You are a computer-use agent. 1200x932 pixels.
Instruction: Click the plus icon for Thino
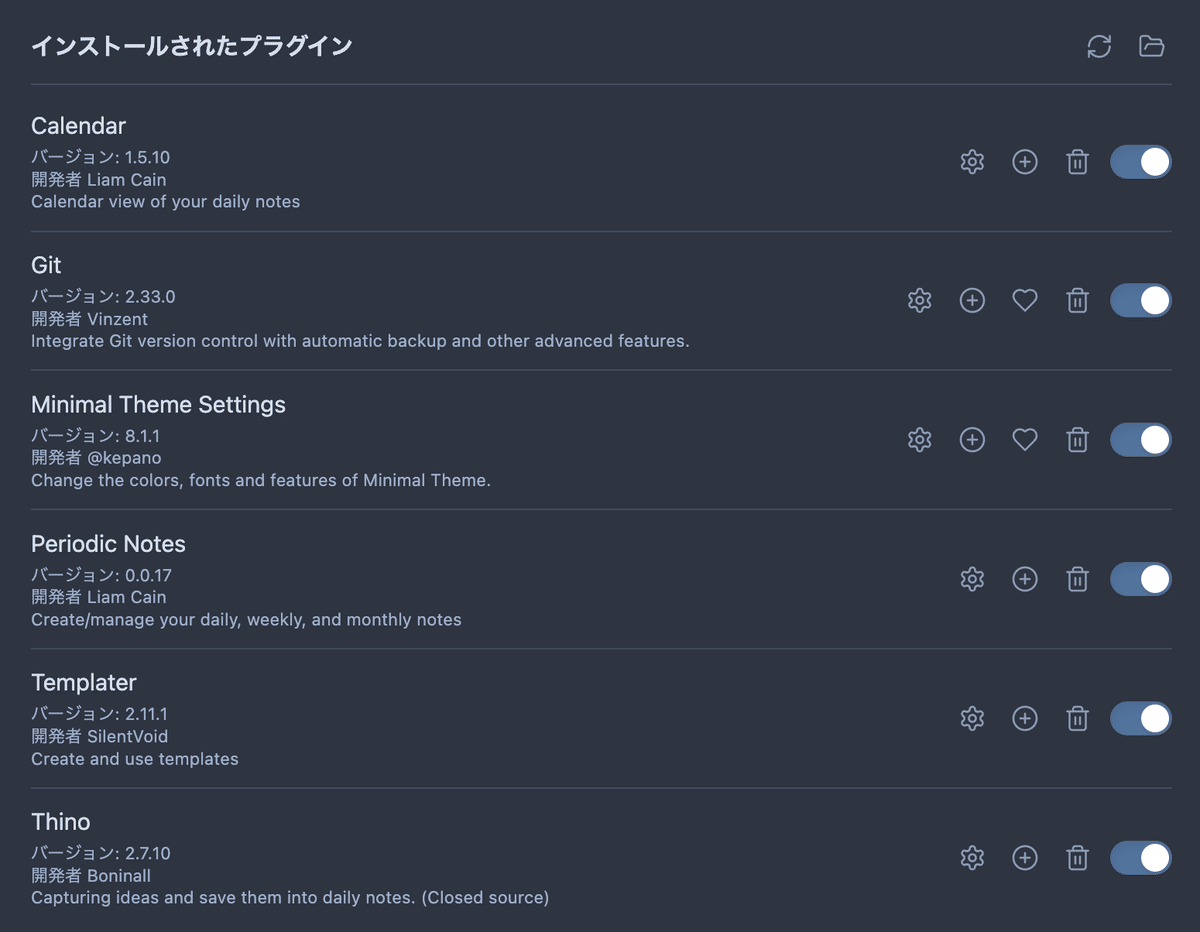pyautogui.click(x=1024, y=858)
